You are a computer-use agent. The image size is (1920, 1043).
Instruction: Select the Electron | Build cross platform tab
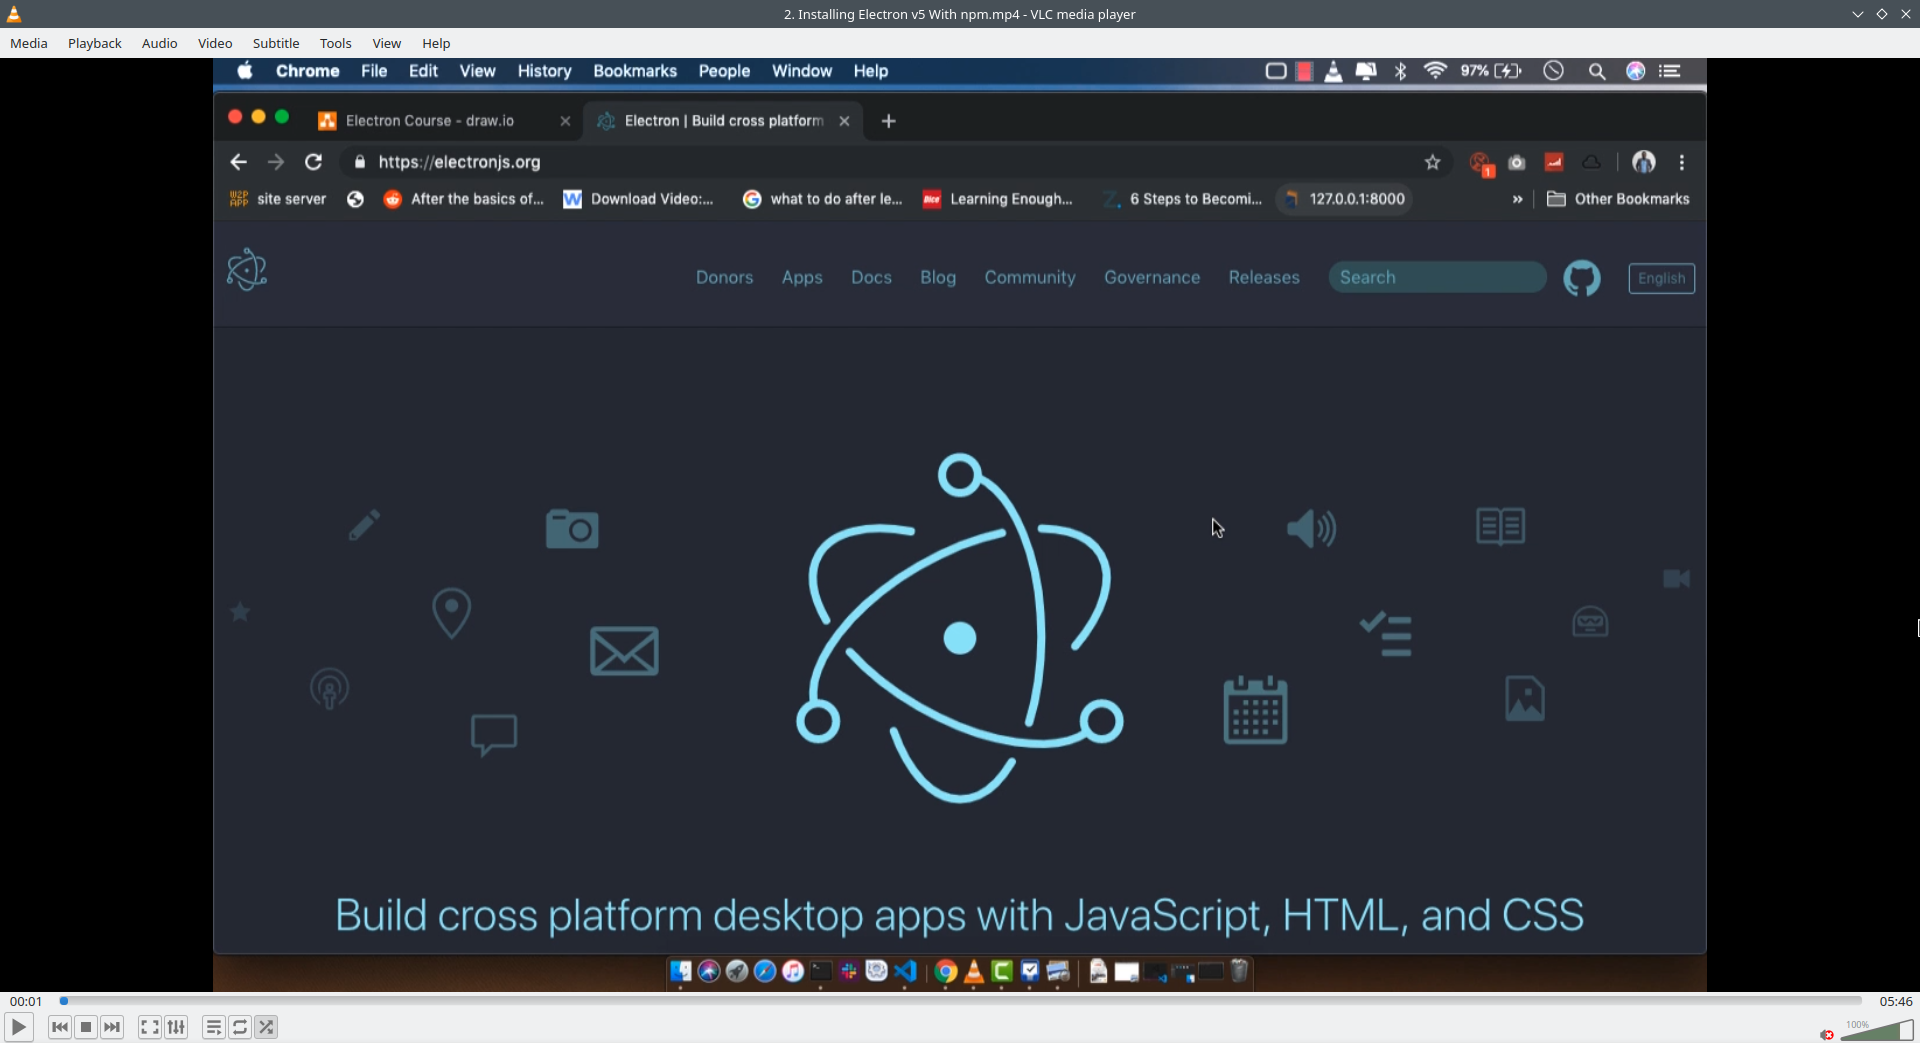pyautogui.click(x=724, y=121)
